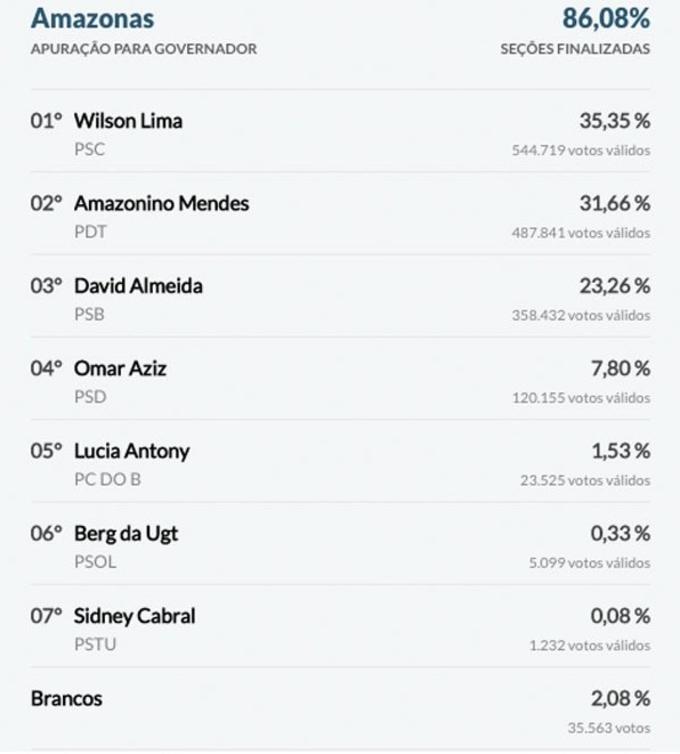Click the 120.155 votos válidos count
Viewport: 680px width, 754px height.
click(x=581, y=398)
